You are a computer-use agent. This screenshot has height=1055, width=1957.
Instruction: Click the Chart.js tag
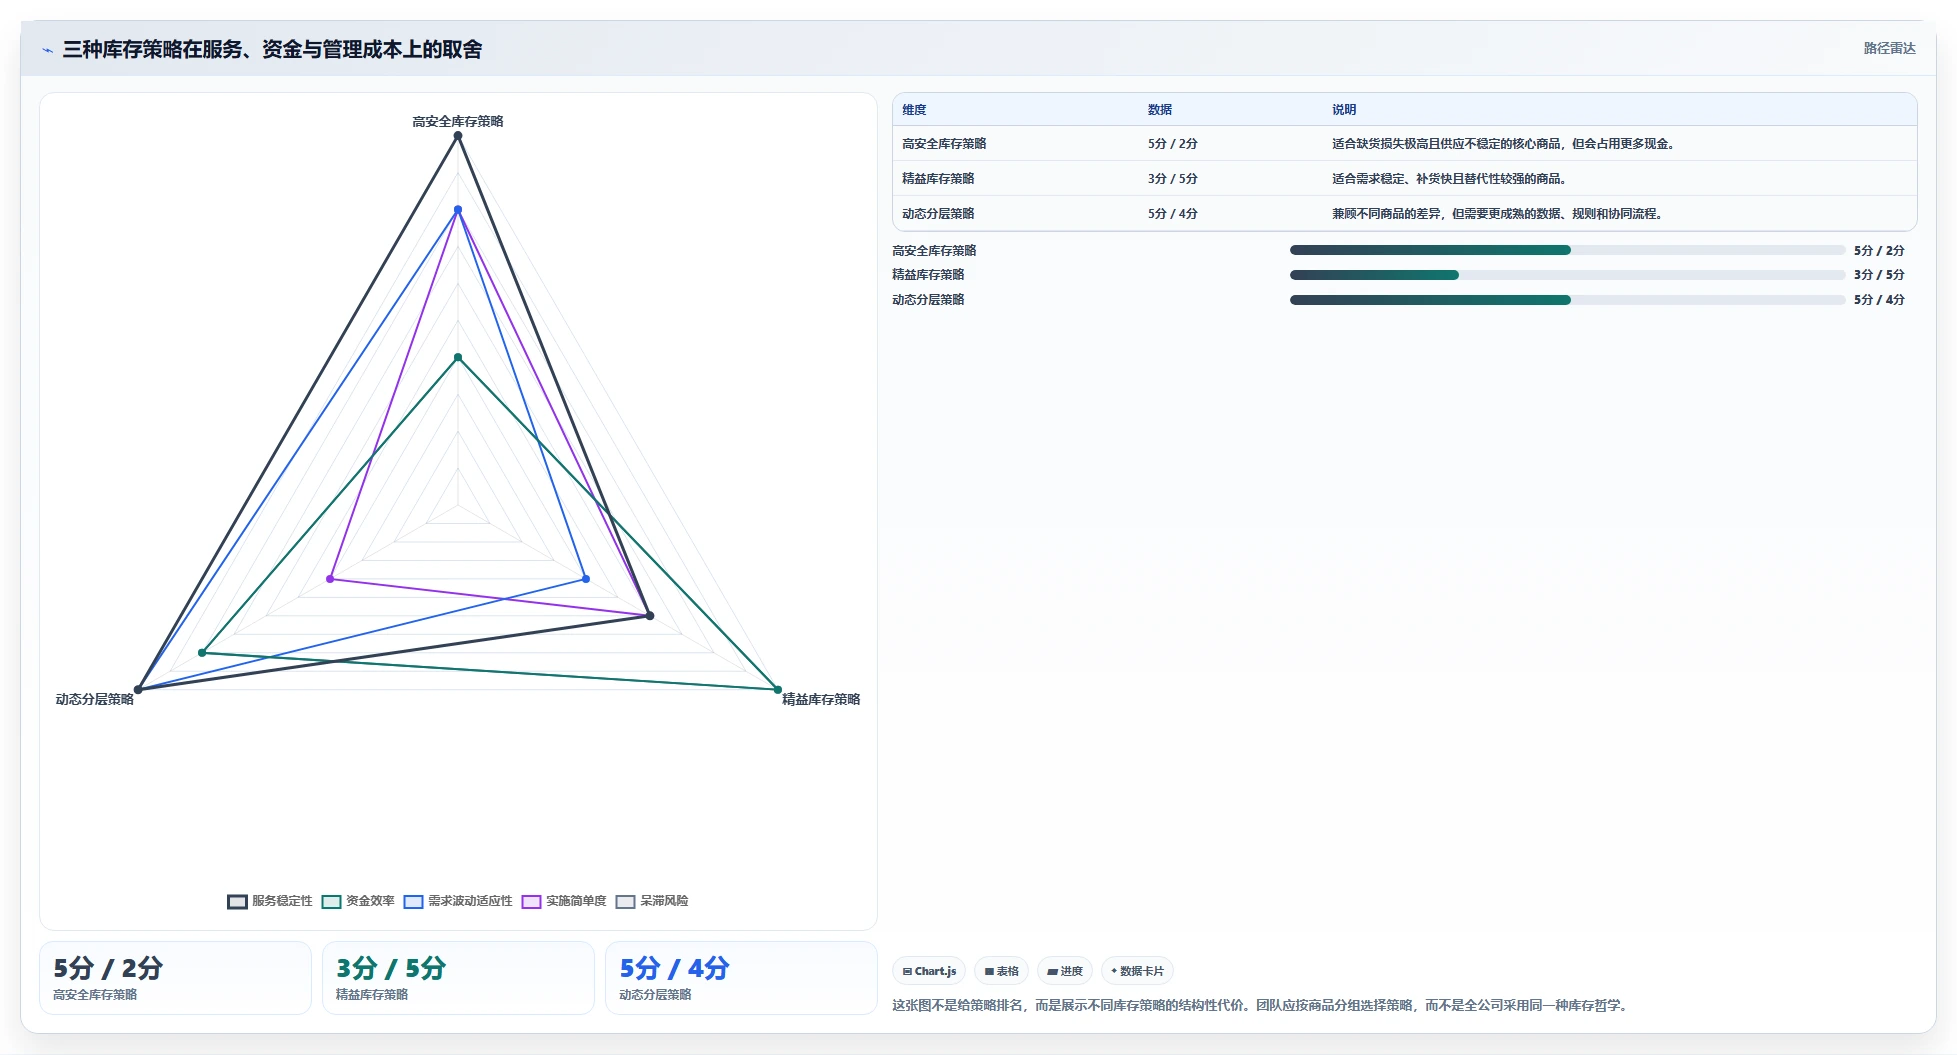coord(929,971)
